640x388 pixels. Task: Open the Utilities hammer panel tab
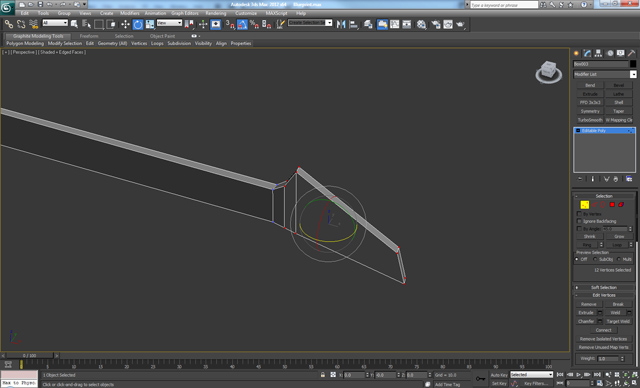(x=631, y=53)
